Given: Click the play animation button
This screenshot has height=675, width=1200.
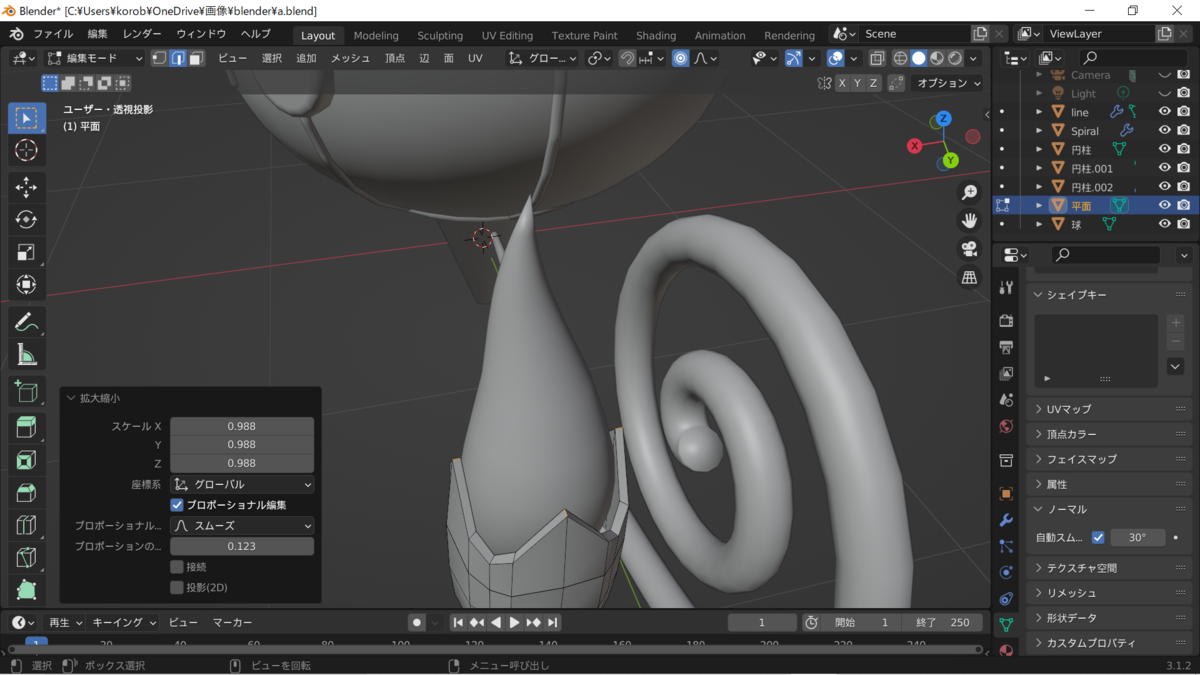Looking at the screenshot, I should point(514,622).
